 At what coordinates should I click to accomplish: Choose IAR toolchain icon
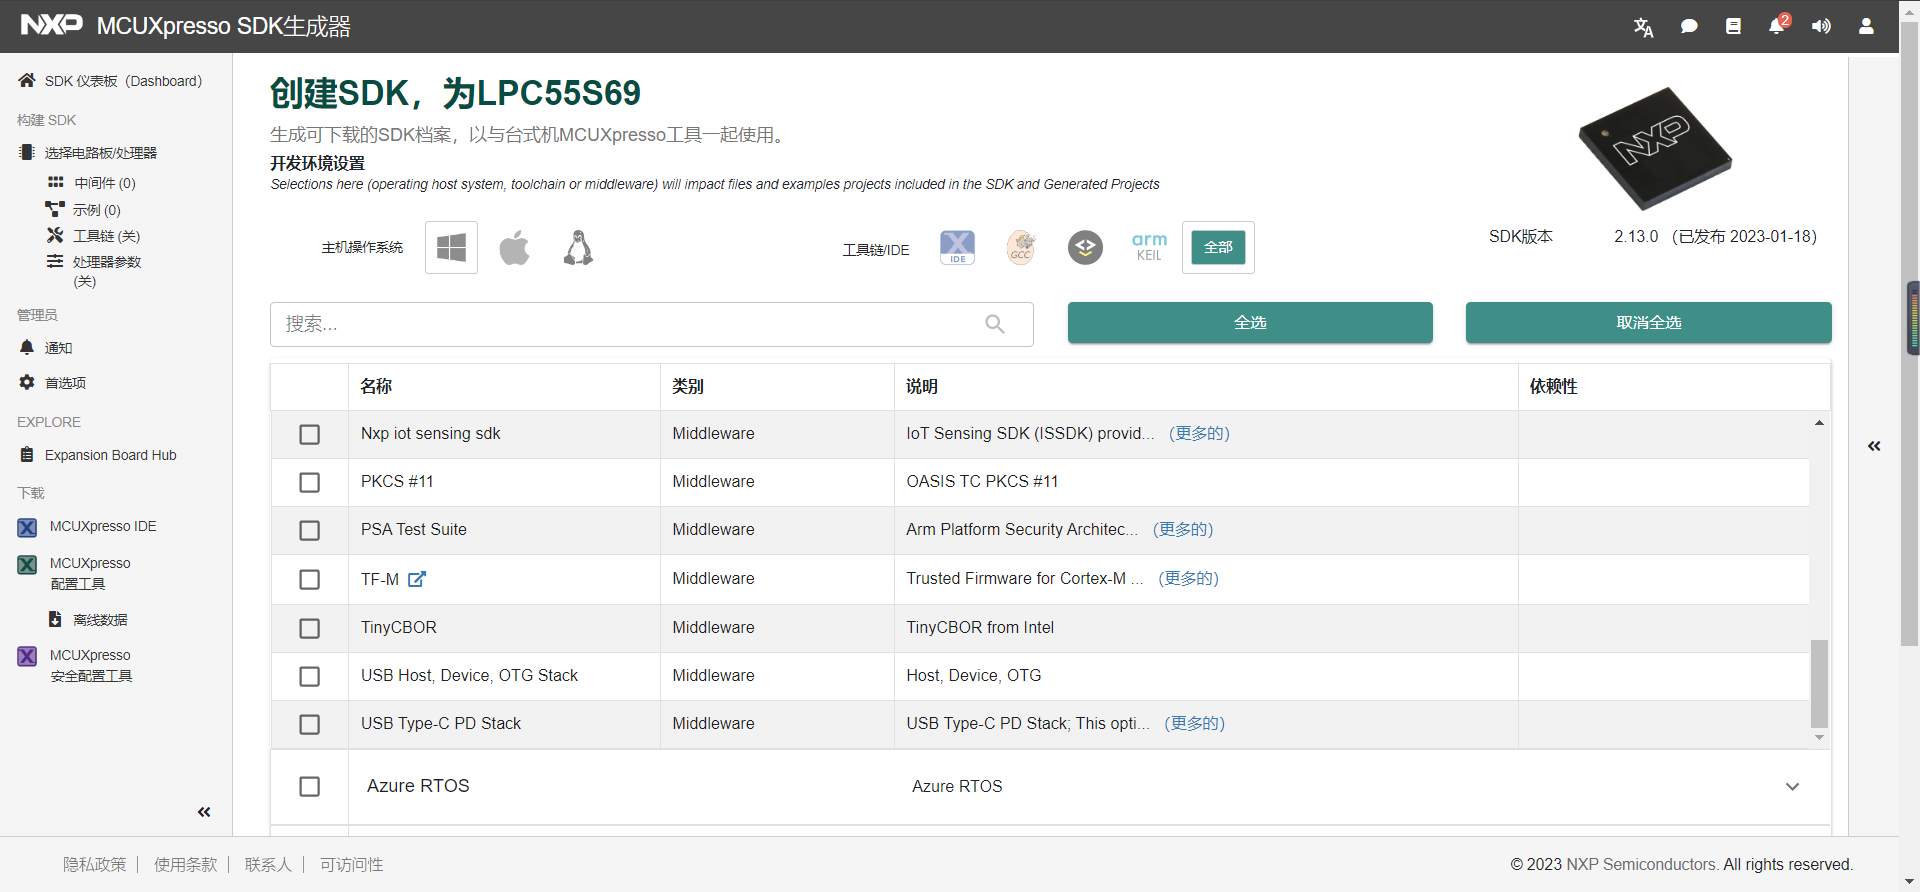(x=1085, y=247)
